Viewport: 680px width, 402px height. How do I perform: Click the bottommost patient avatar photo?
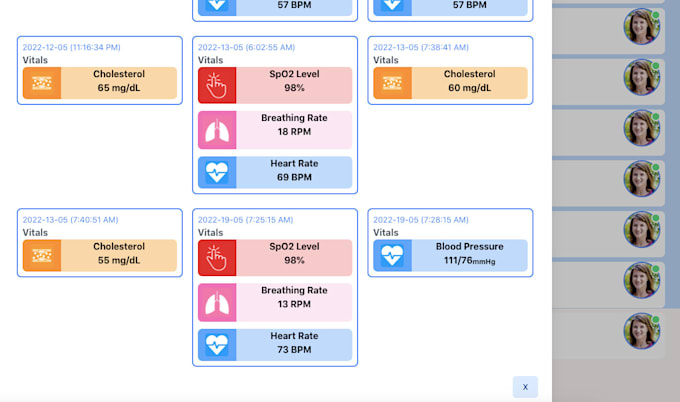click(641, 331)
